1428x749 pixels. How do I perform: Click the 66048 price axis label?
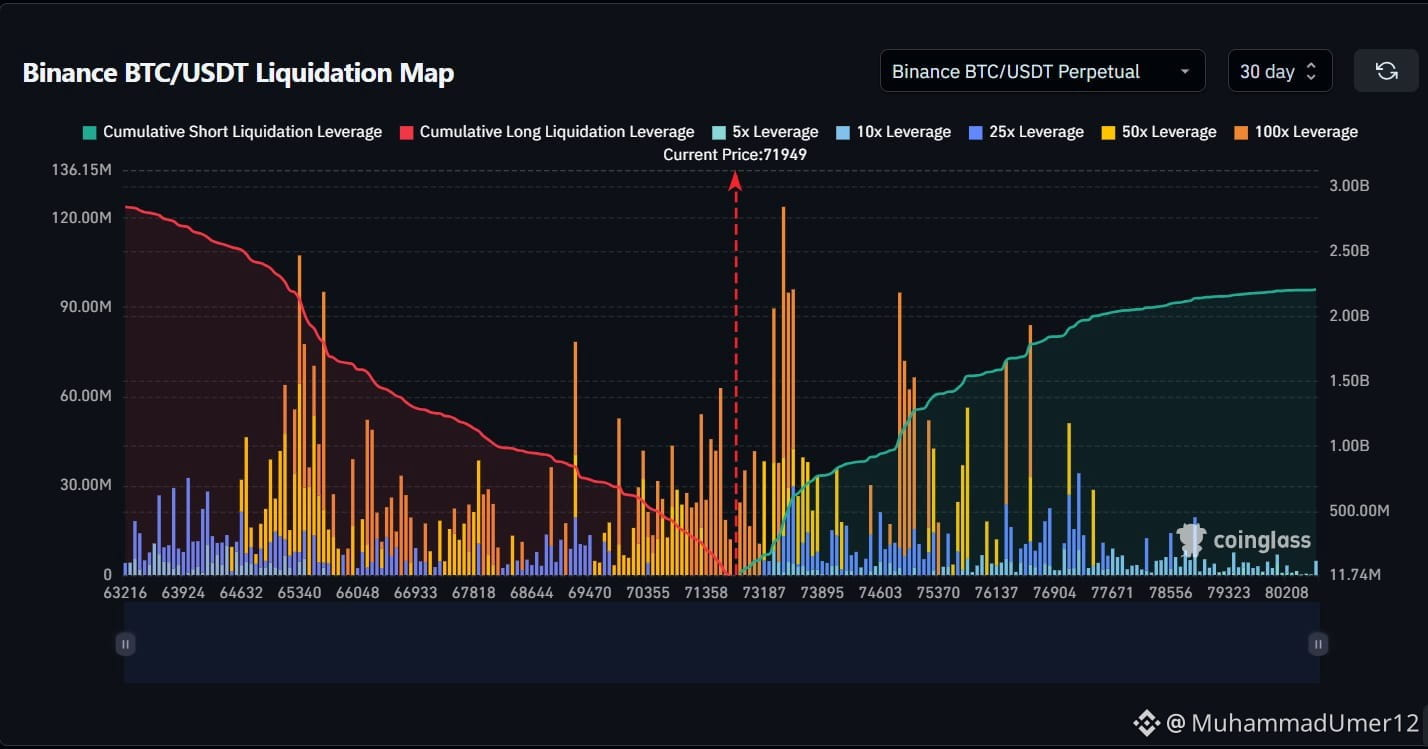pos(357,593)
